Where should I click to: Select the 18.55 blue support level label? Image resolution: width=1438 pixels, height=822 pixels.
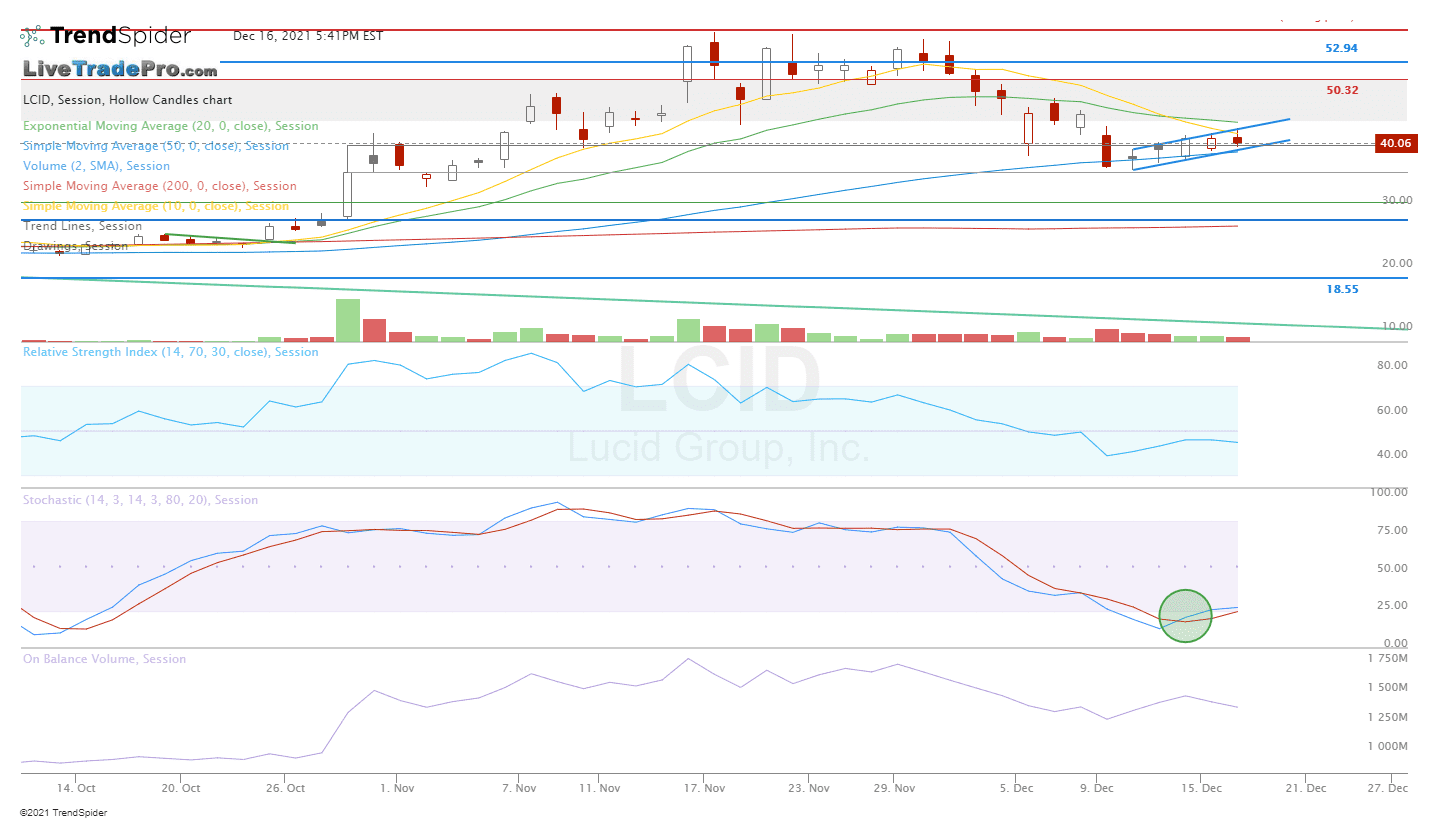(x=1342, y=289)
